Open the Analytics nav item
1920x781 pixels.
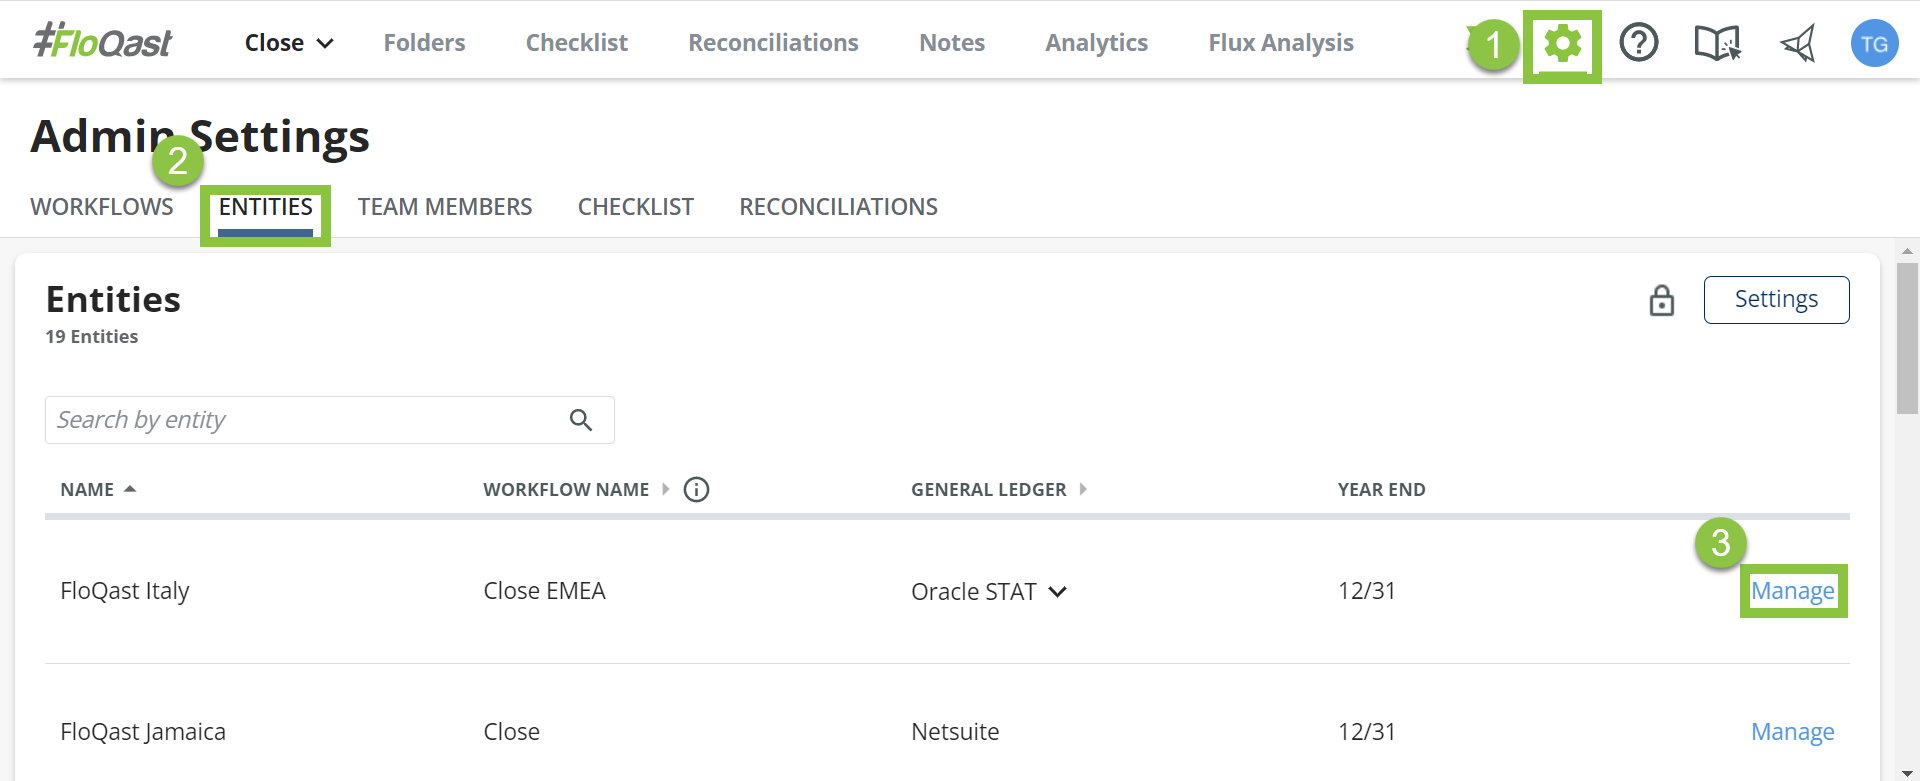[1096, 43]
